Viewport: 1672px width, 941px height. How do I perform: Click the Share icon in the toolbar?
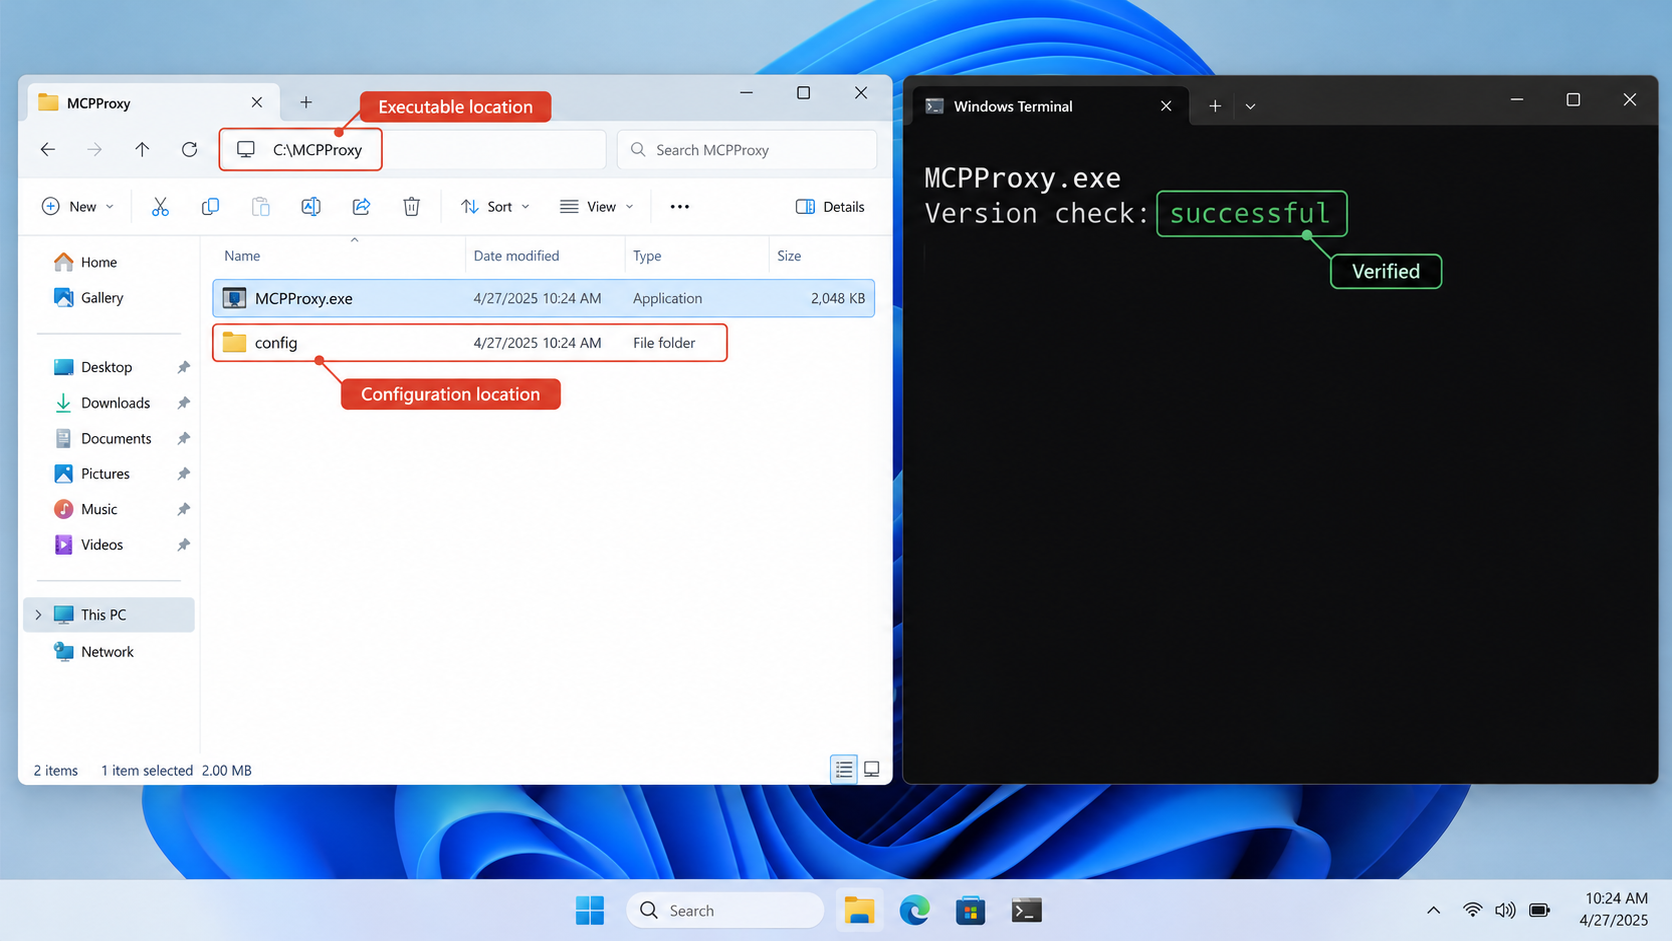(361, 207)
